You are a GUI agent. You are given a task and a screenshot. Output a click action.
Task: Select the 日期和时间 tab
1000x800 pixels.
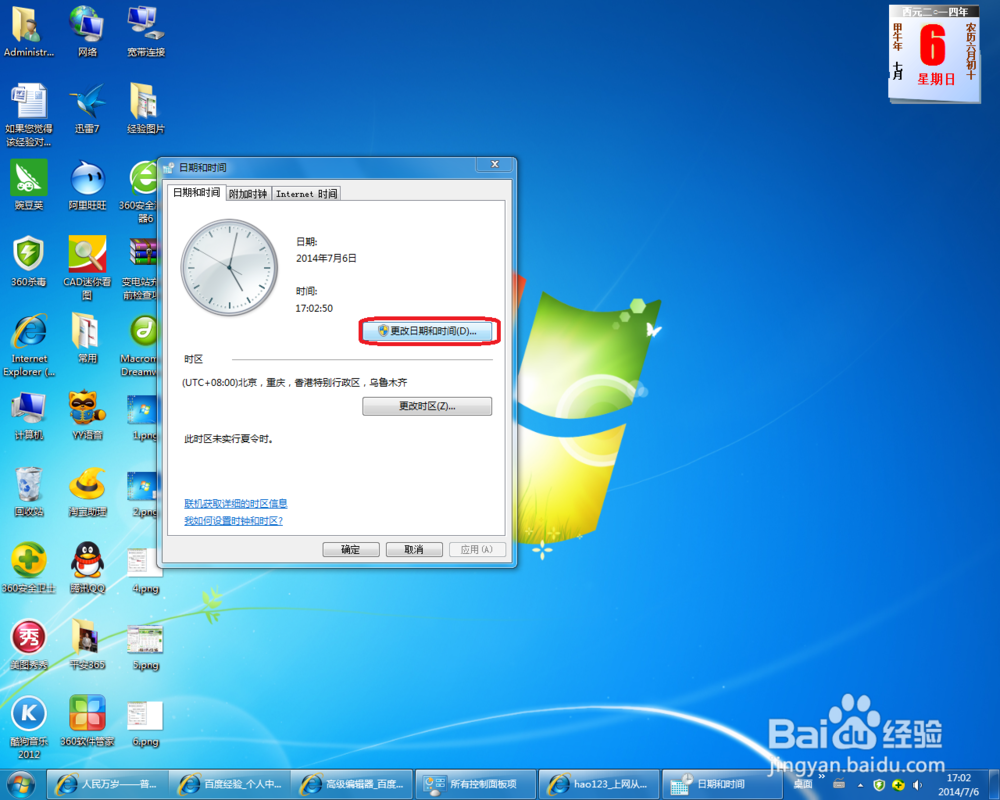coord(196,192)
